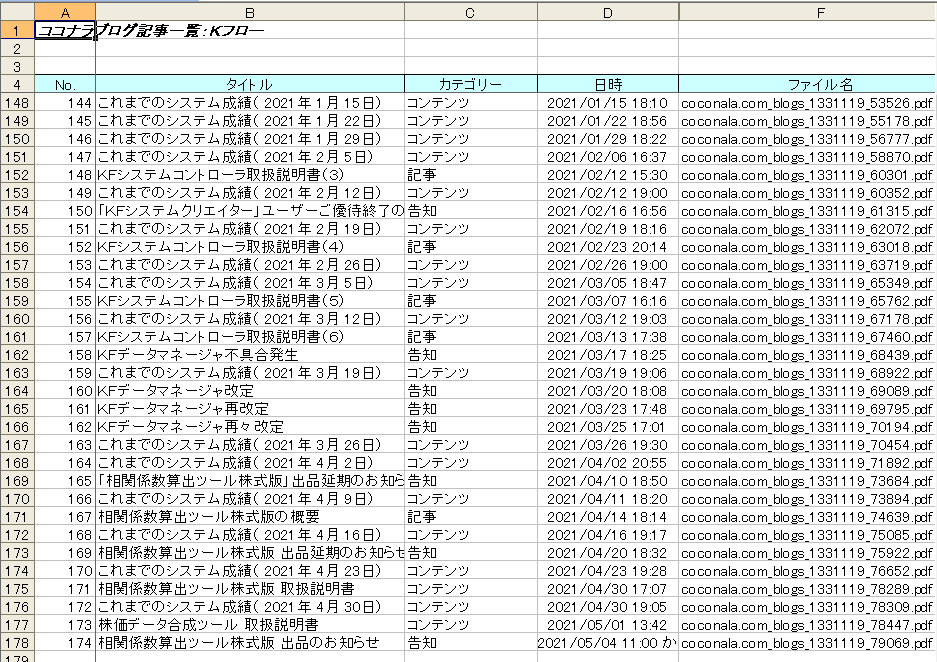Select file cell coconala.com_blogs_1331119_68439.pdf
Screen dimensions: 937x662
[807, 355]
